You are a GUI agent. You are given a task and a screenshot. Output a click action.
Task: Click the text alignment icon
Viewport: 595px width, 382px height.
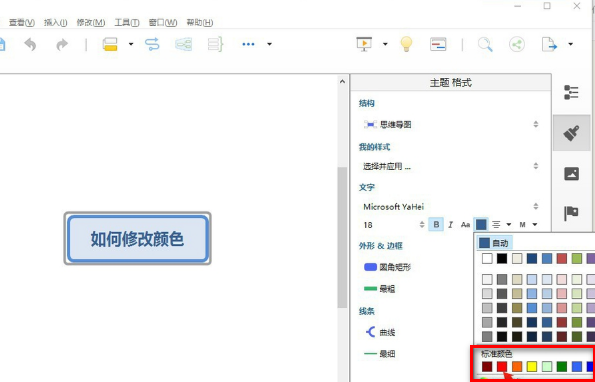pos(496,225)
